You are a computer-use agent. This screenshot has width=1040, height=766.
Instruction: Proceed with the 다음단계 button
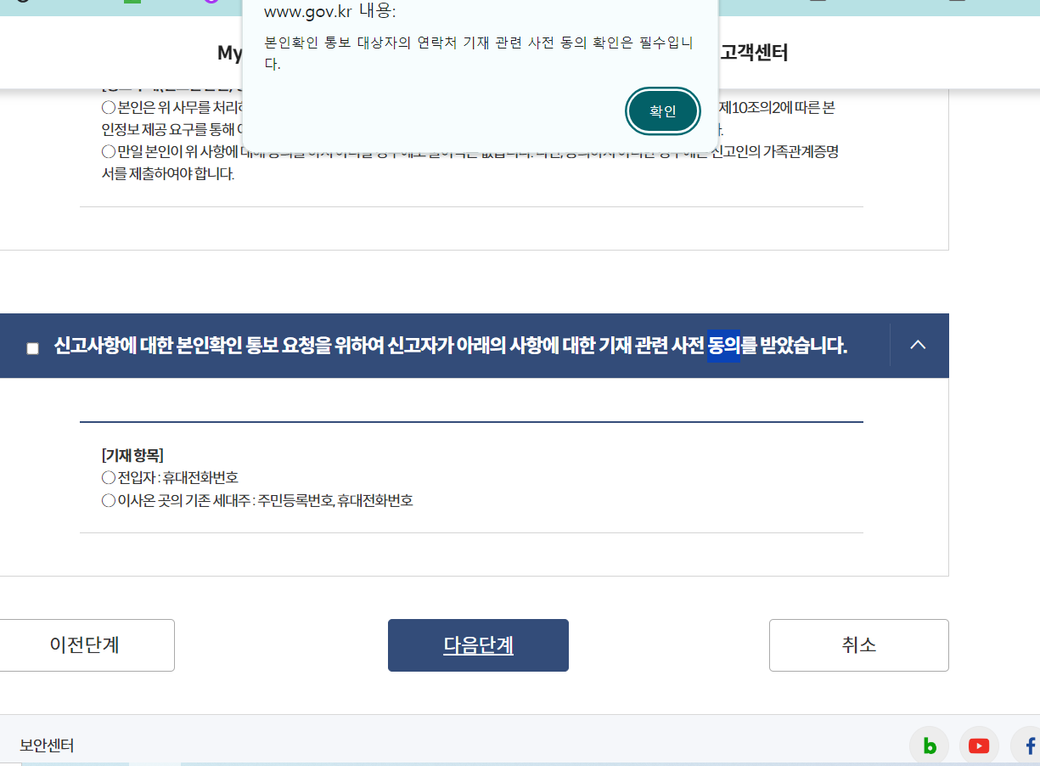[x=478, y=645]
